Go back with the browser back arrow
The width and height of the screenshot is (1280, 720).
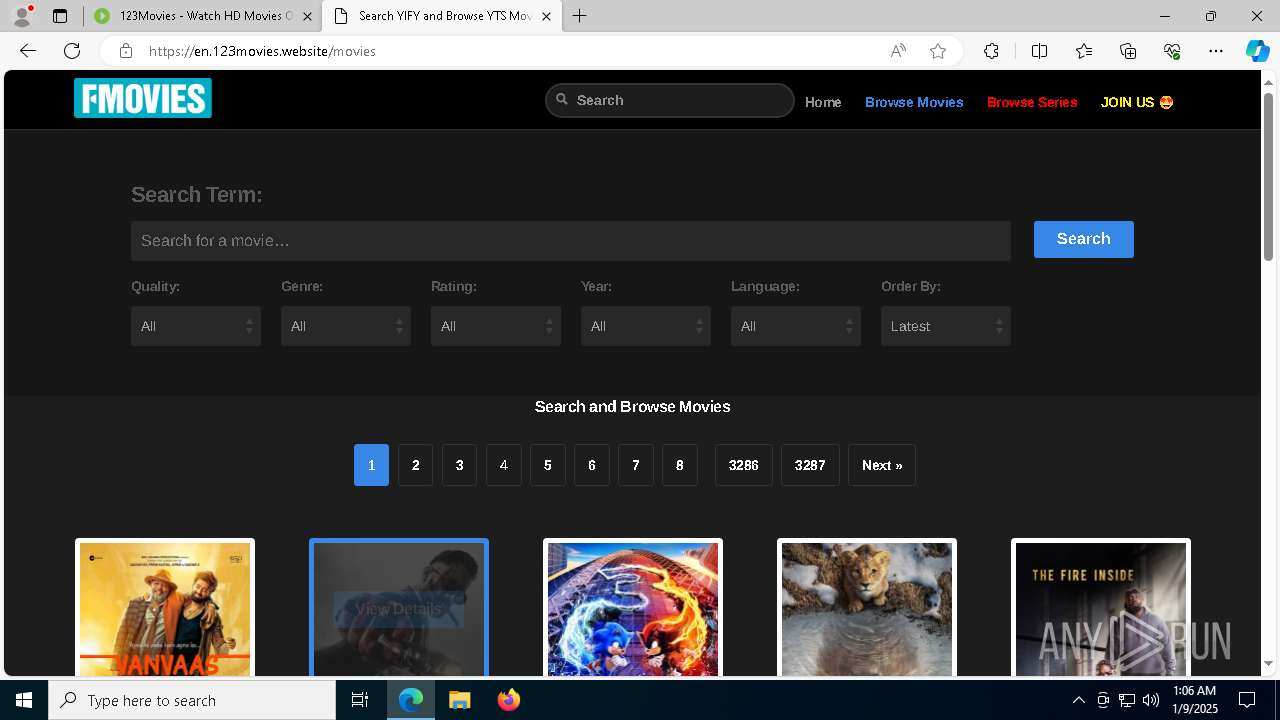(28, 51)
